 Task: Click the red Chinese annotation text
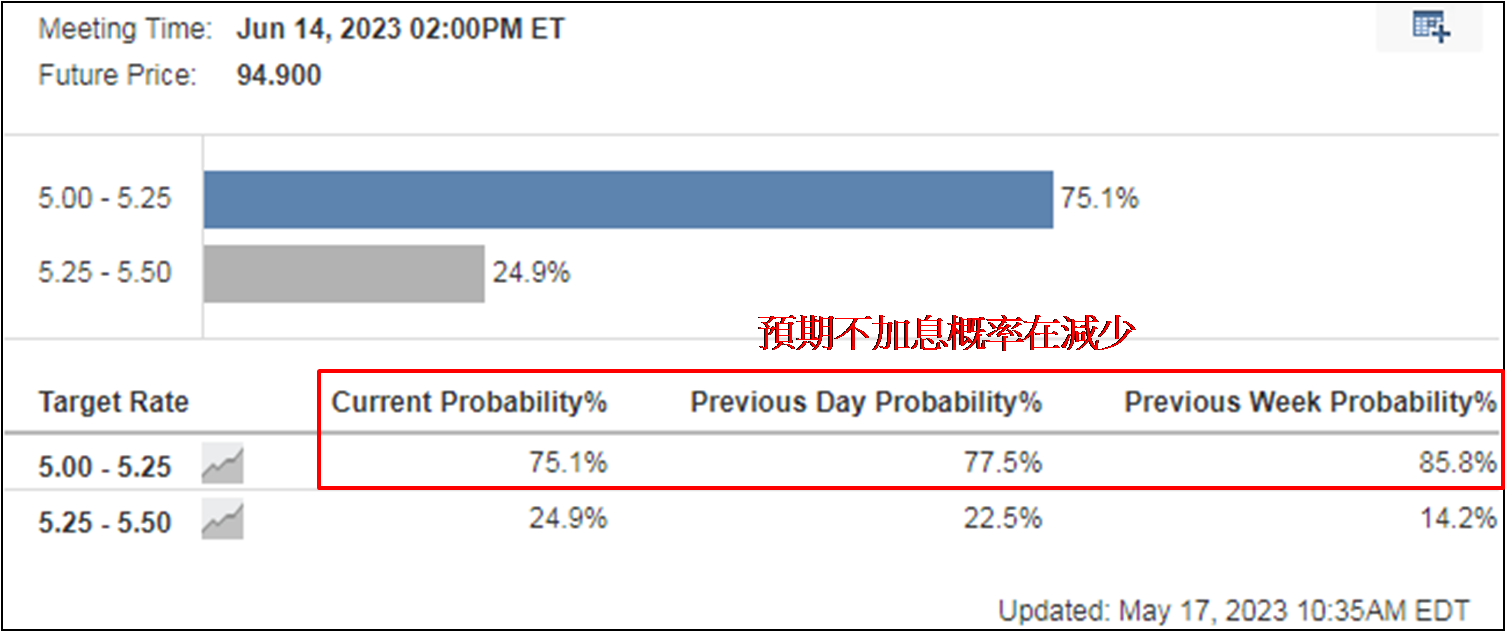pos(945,335)
